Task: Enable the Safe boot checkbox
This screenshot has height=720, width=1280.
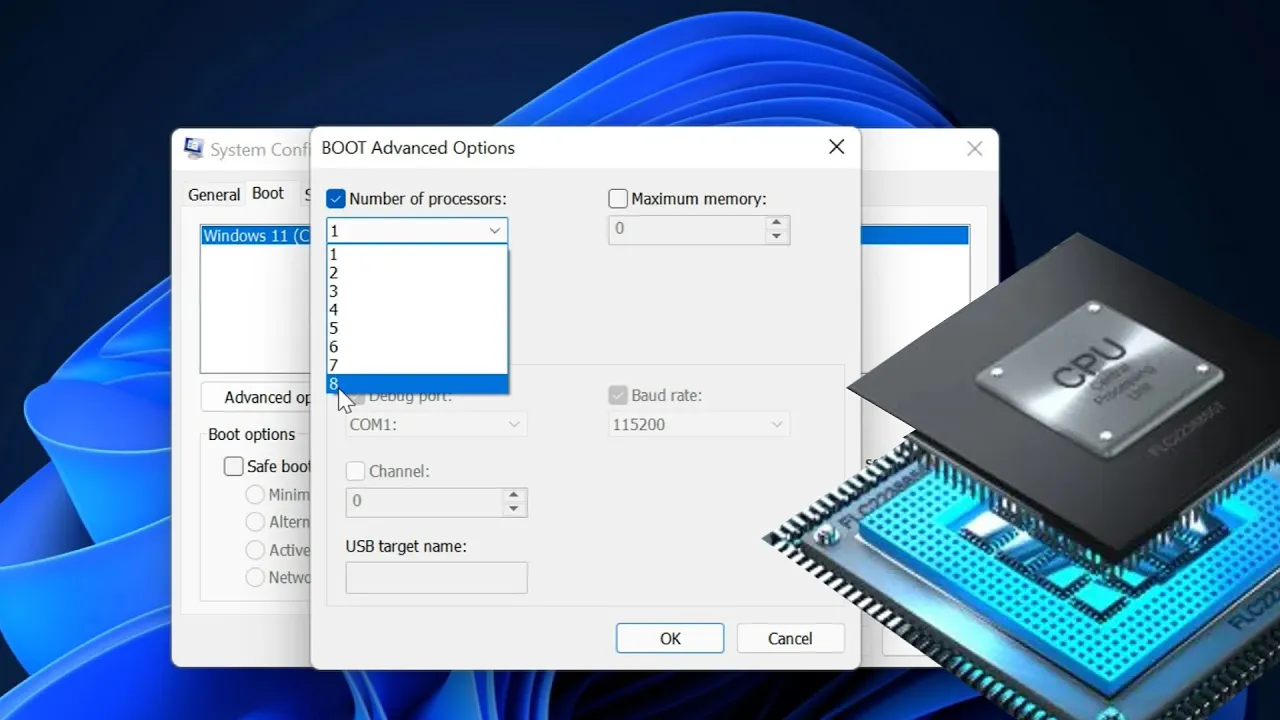Action: (233, 466)
